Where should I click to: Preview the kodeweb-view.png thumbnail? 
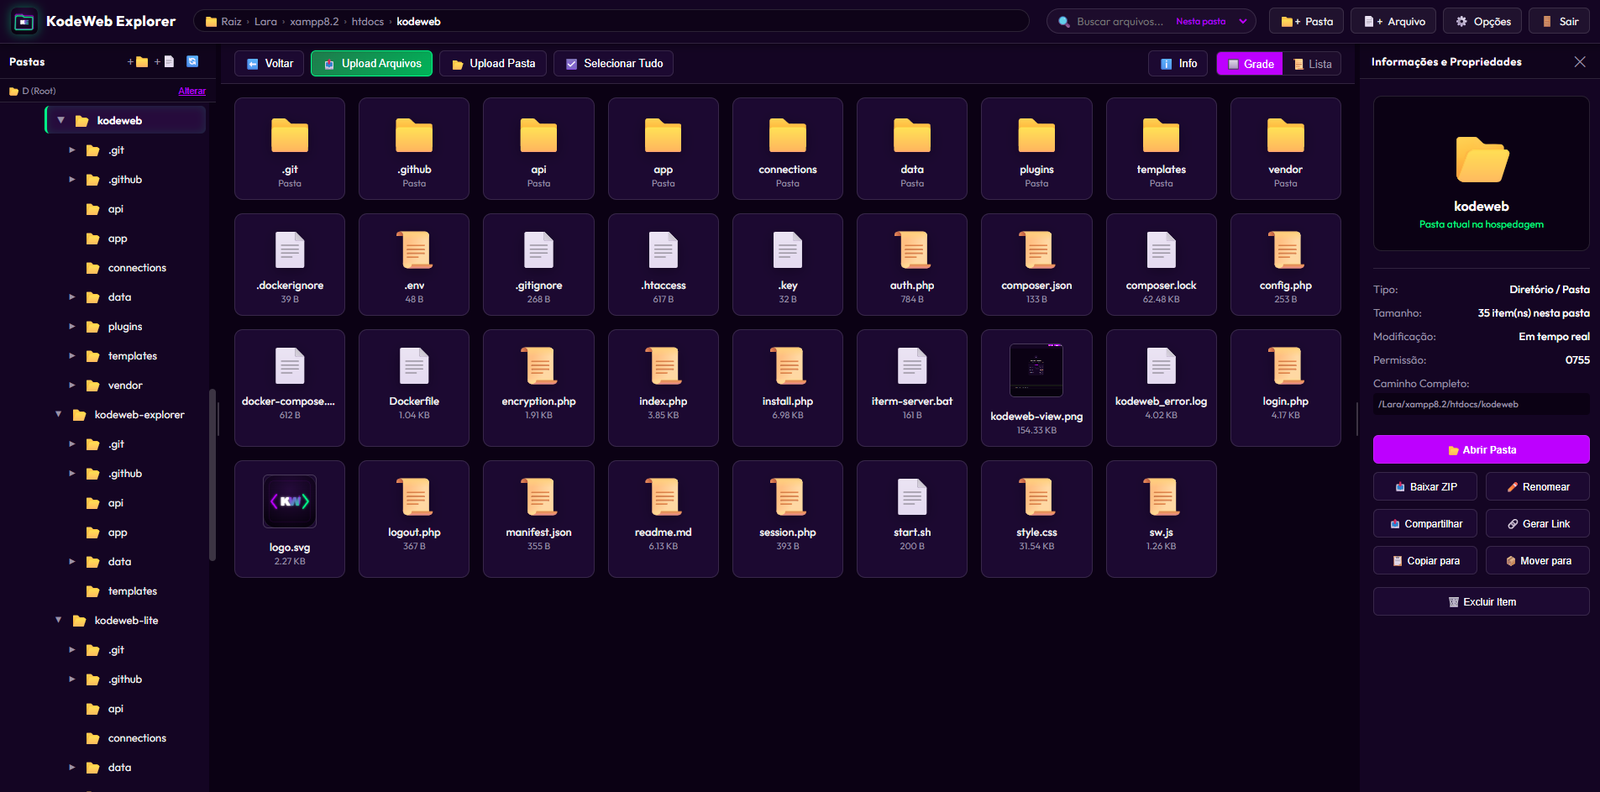tap(1037, 370)
